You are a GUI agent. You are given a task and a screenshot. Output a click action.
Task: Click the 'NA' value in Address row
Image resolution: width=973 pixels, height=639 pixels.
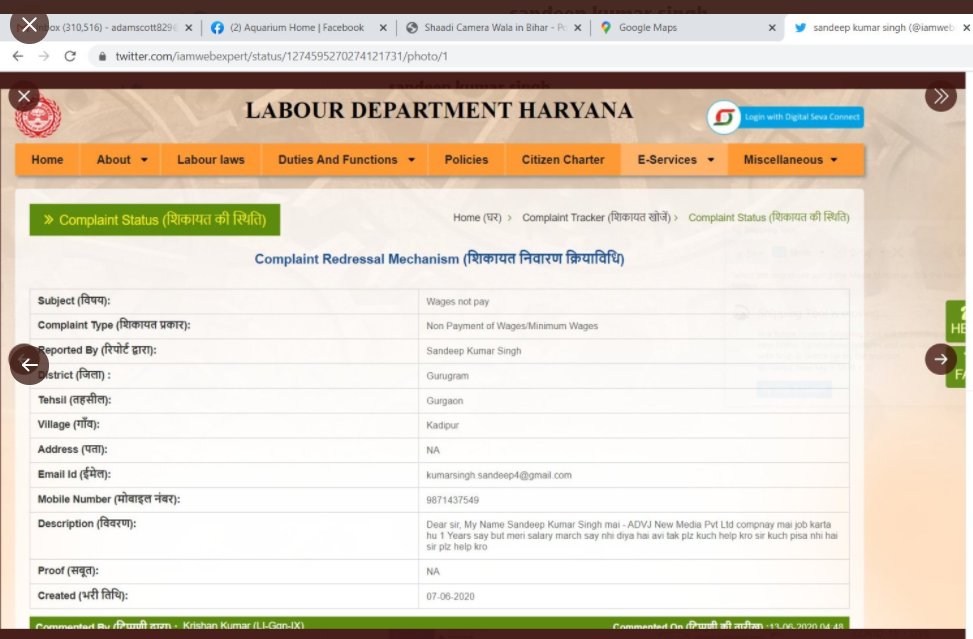[x=433, y=450]
